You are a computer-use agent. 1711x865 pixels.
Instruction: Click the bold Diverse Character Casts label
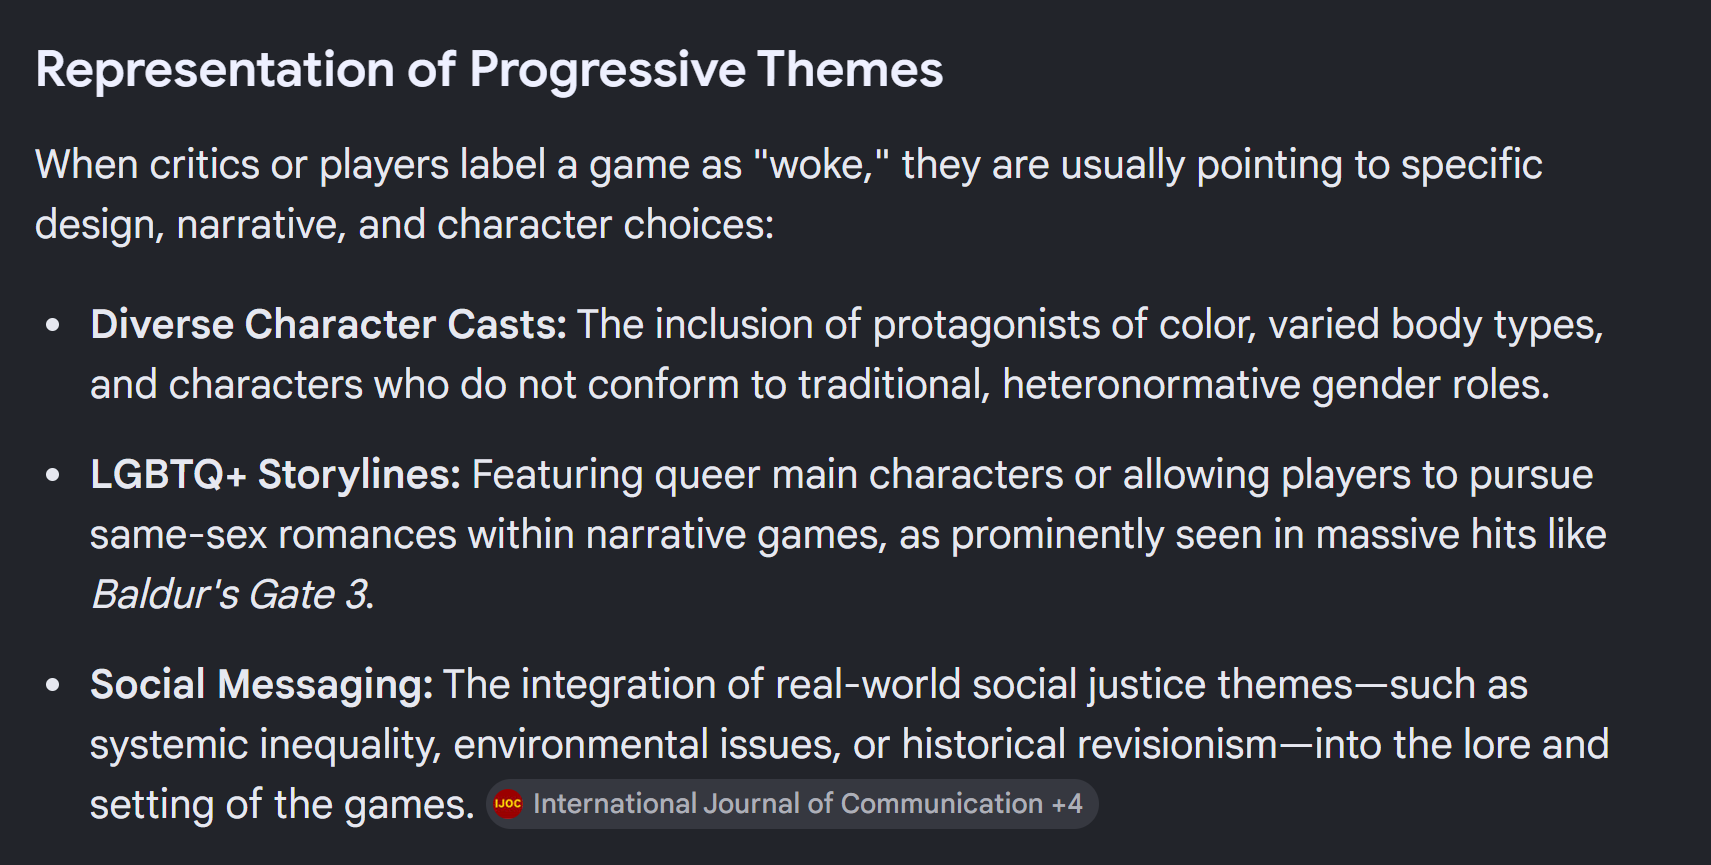tap(328, 325)
